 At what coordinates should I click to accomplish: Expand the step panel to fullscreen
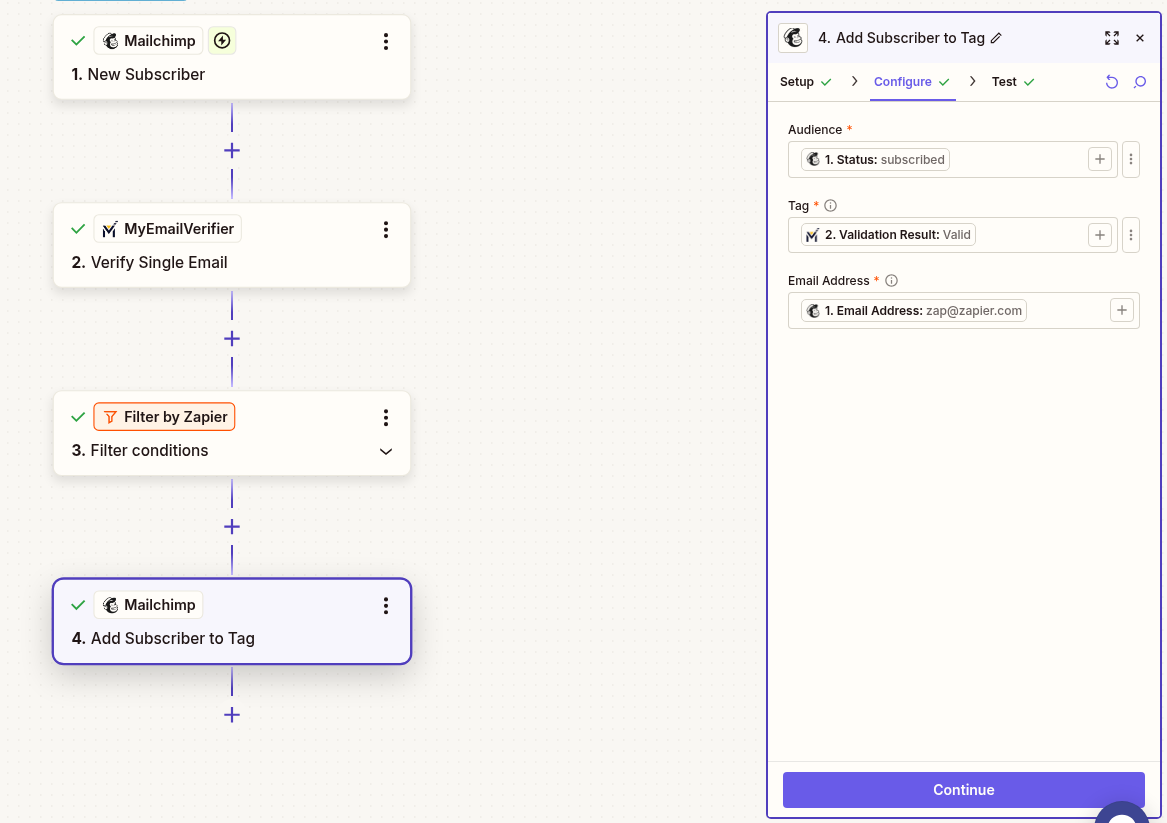pyautogui.click(x=1112, y=38)
